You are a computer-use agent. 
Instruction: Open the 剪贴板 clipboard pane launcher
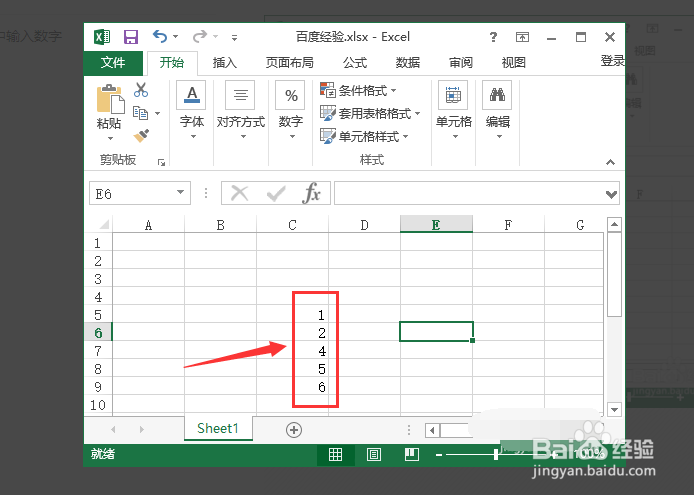click(162, 163)
